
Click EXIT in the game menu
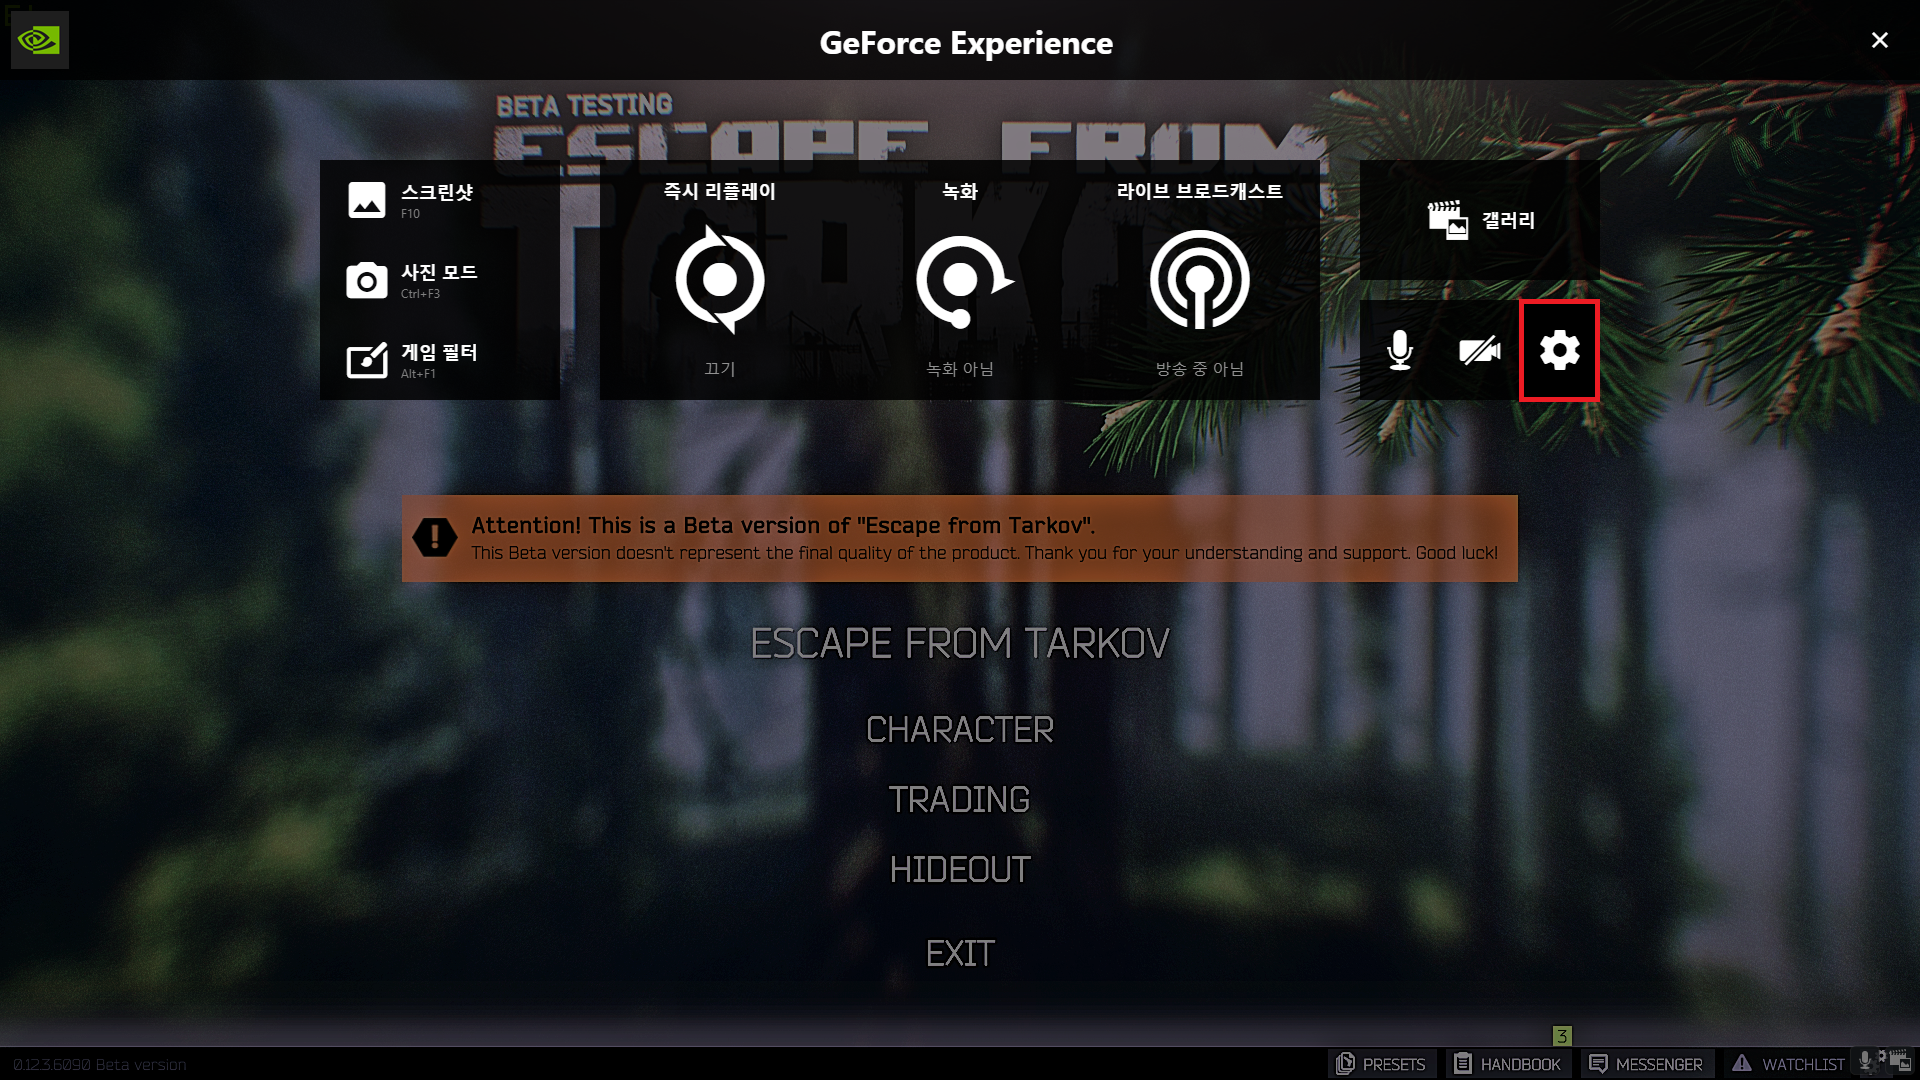coord(959,954)
